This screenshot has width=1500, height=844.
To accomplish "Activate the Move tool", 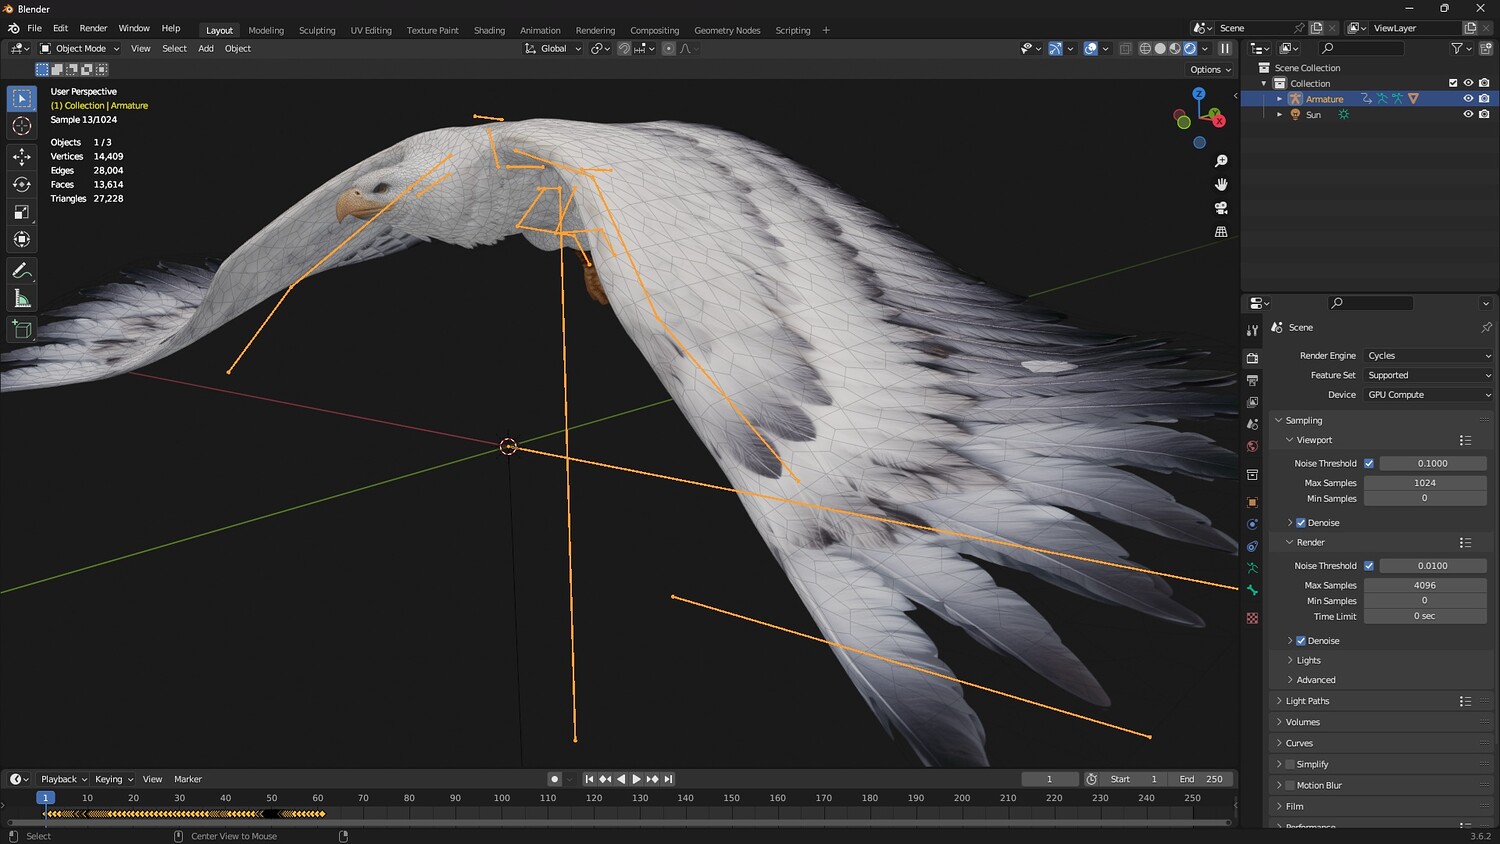I will pyautogui.click(x=22, y=157).
